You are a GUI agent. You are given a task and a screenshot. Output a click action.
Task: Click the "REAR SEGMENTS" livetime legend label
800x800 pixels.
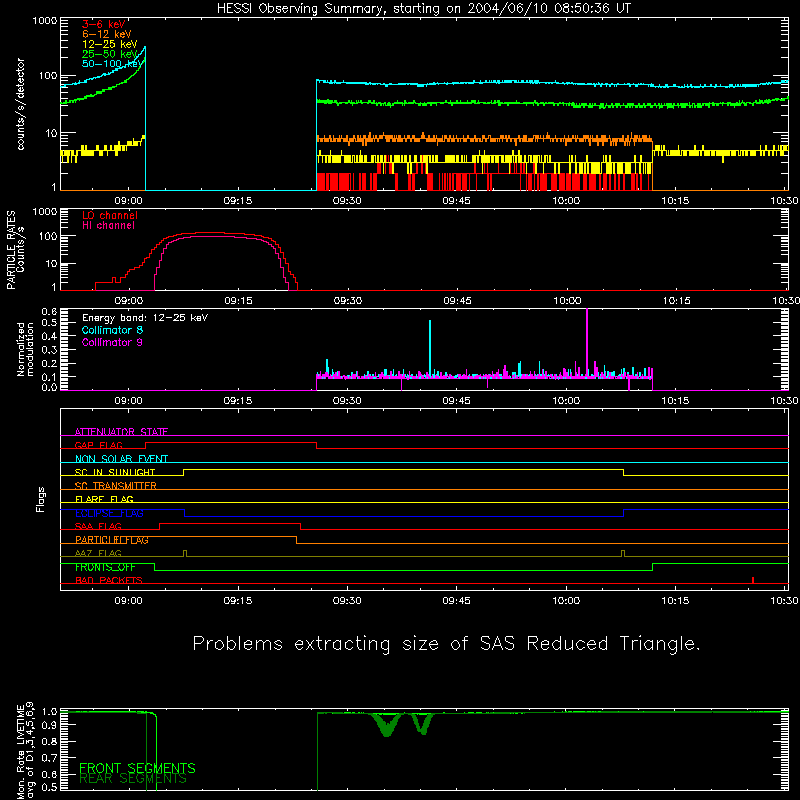pyautogui.click(x=133, y=779)
